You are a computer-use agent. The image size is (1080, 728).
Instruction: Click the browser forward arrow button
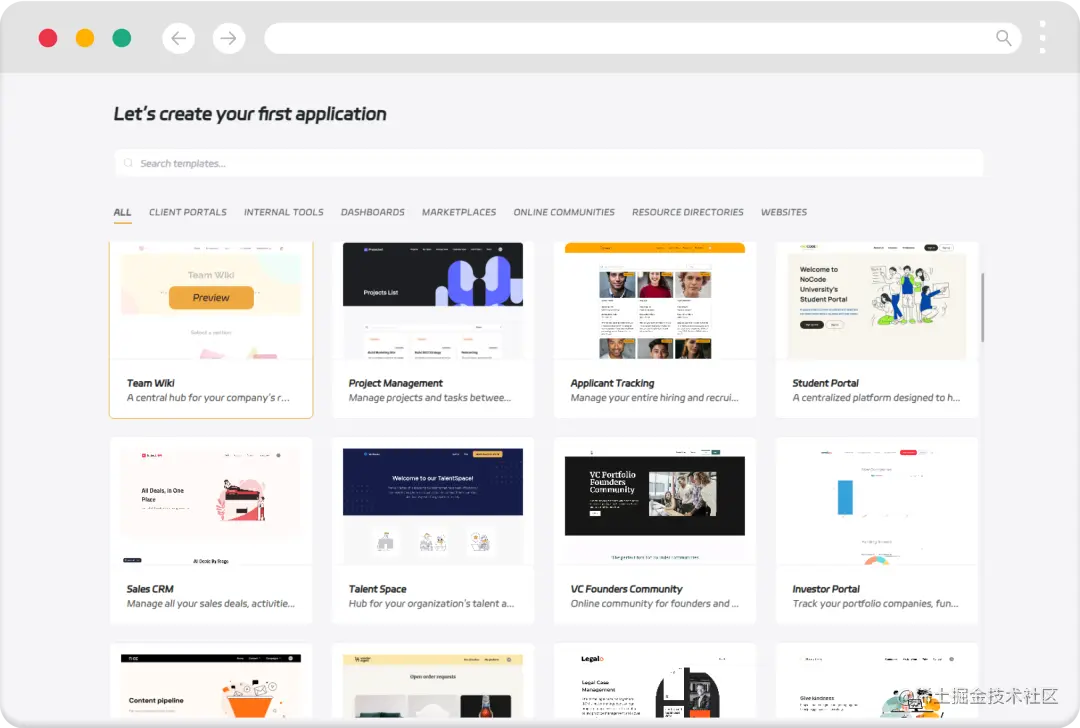pyautogui.click(x=229, y=39)
